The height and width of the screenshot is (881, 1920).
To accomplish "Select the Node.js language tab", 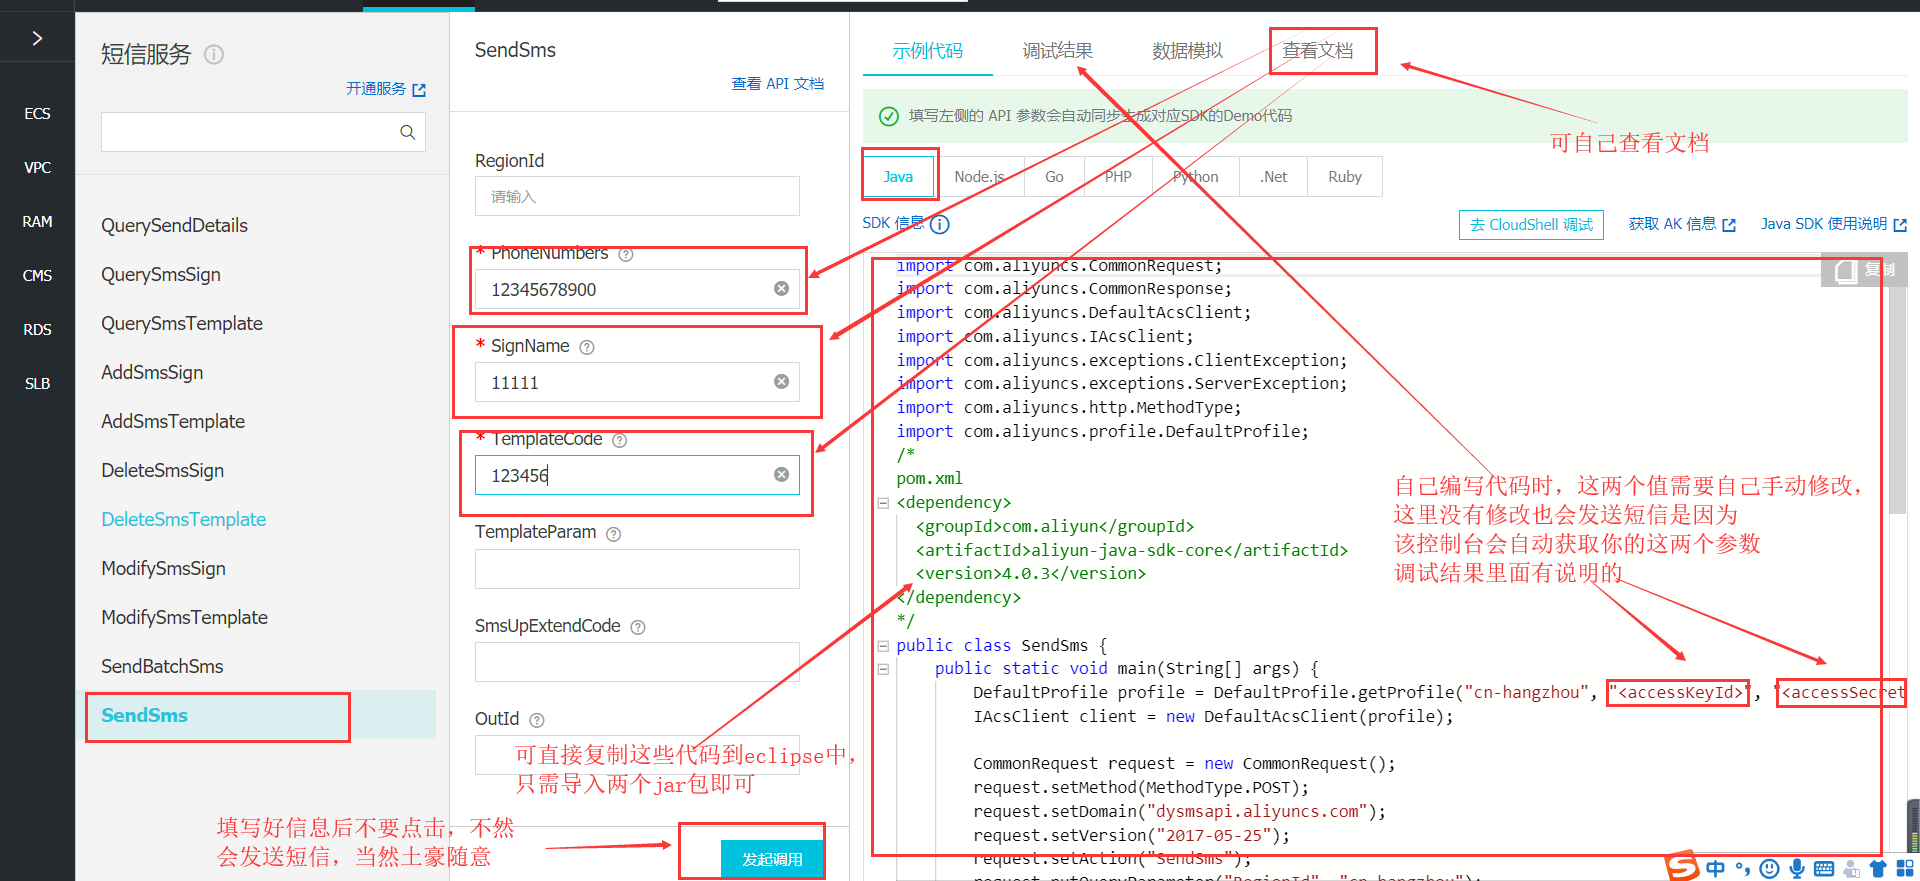I will click(x=979, y=176).
